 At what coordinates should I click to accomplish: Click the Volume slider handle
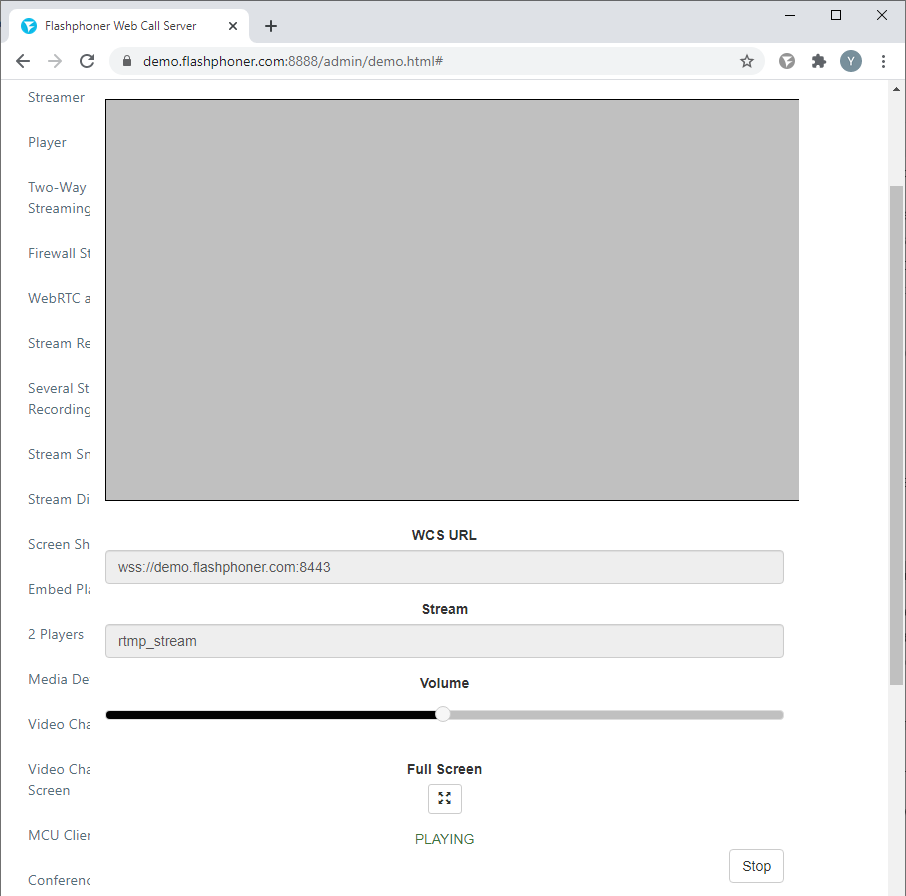coord(443,714)
